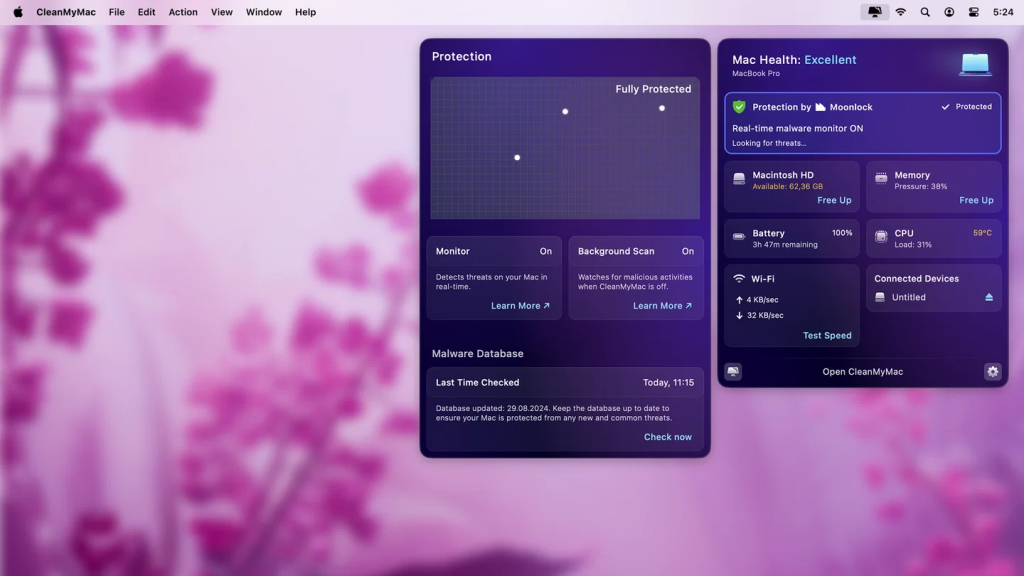Click Available: 62,36 GB text
The height and width of the screenshot is (576, 1024).
coord(788,187)
